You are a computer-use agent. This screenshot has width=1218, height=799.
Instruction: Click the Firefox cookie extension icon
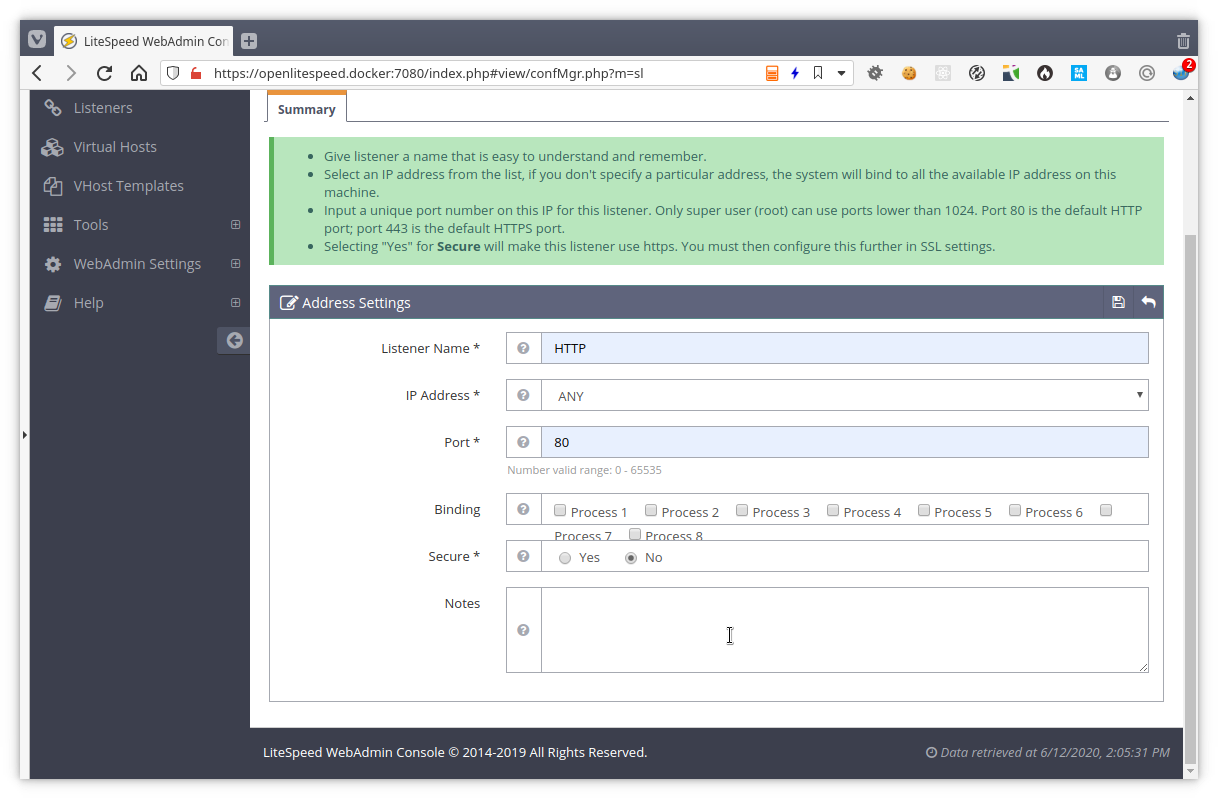point(908,72)
